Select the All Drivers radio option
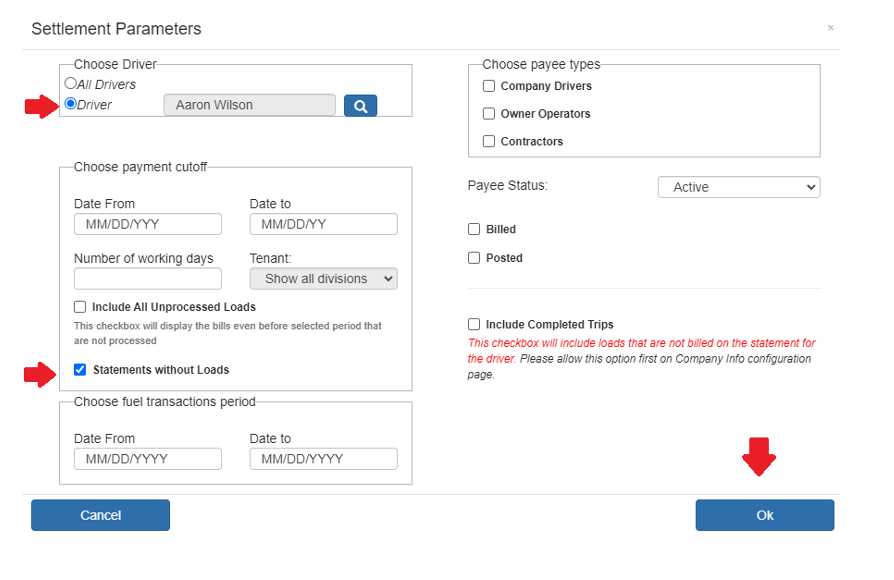The width and height of the screenshot is (894, 580). point(70,83)
